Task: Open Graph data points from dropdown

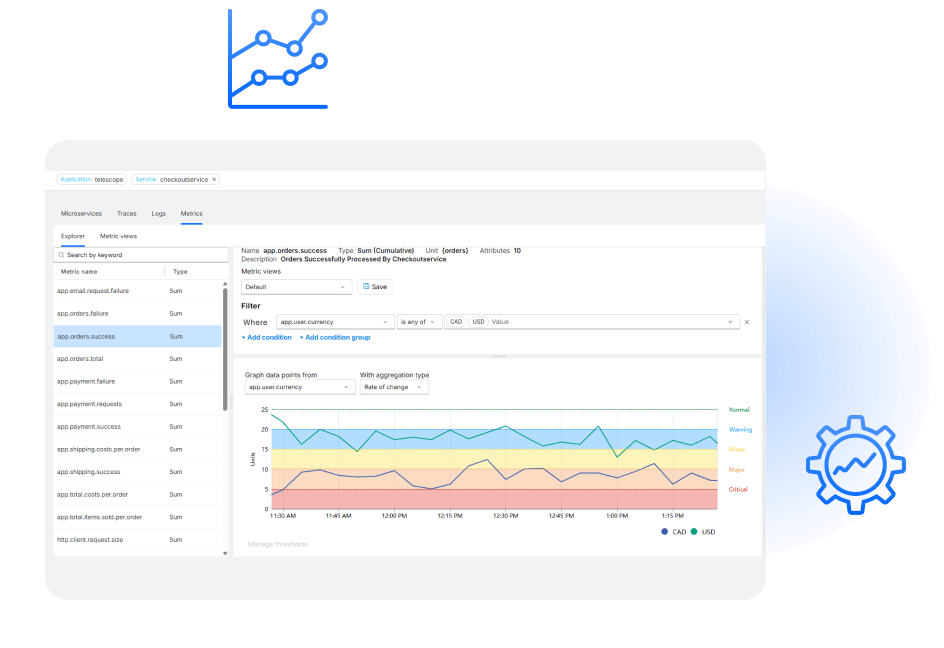Action: coord(299,387)
